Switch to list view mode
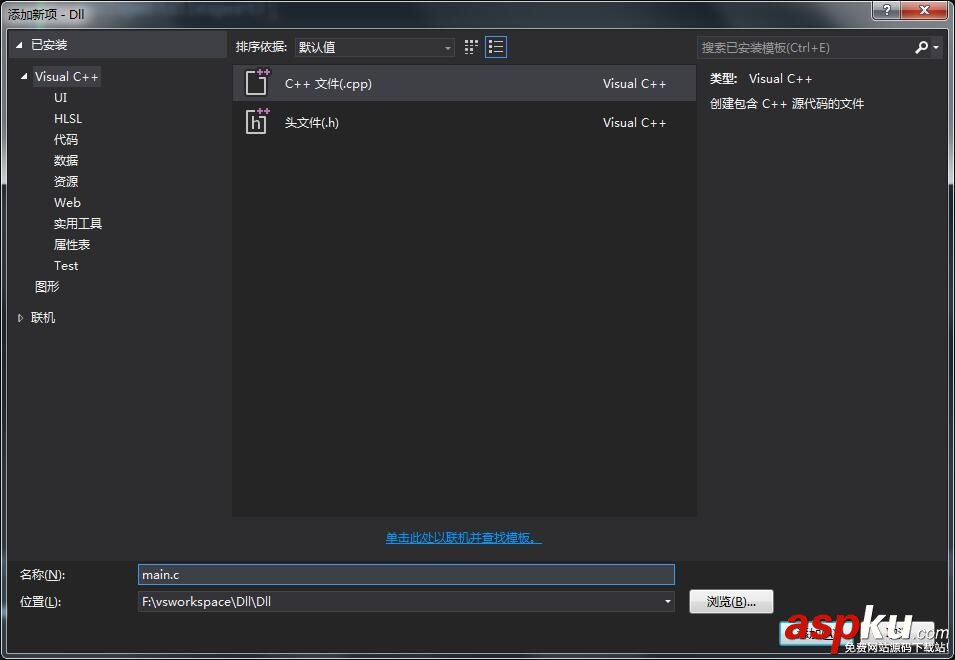 click(495, 47)
